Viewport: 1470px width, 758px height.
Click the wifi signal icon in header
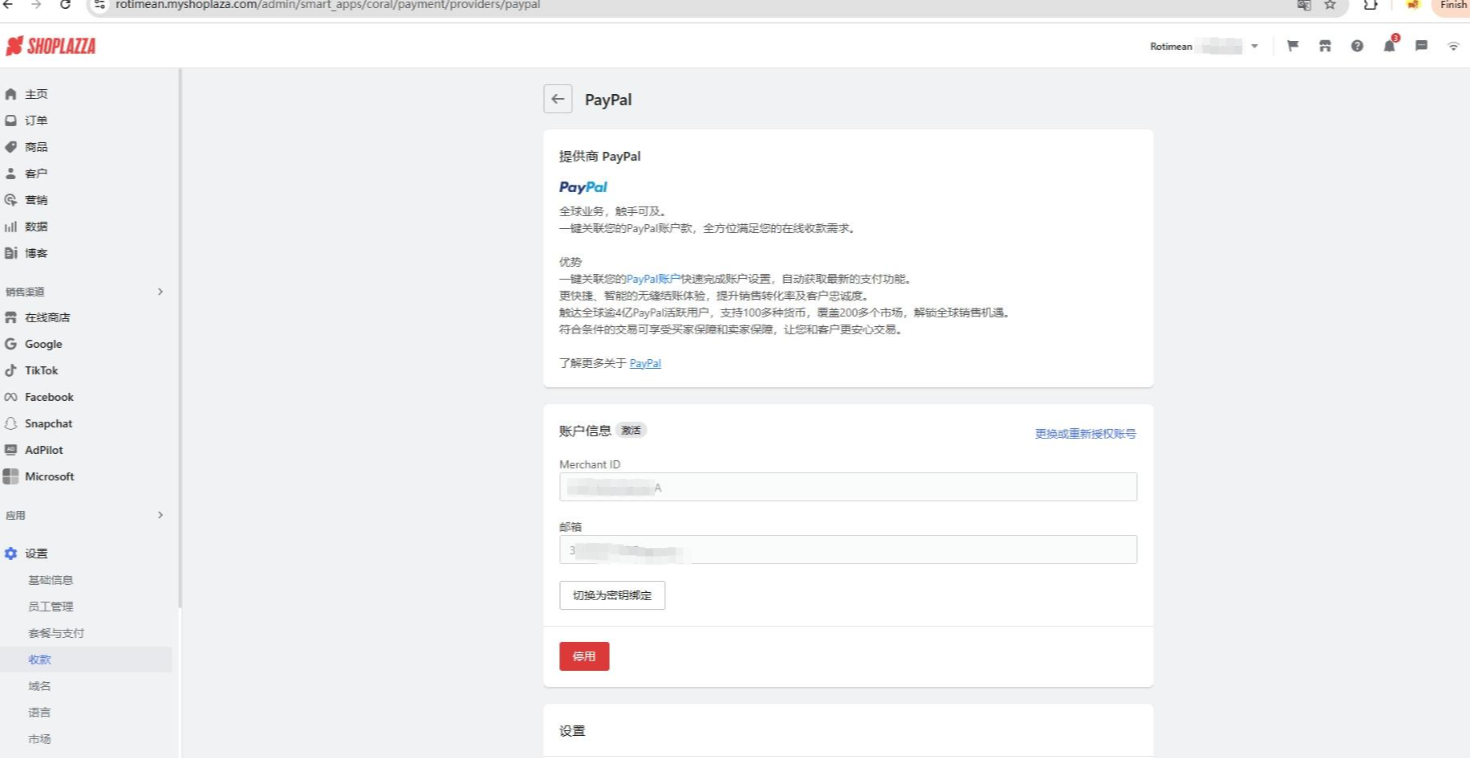click(x=1453, y=46)
